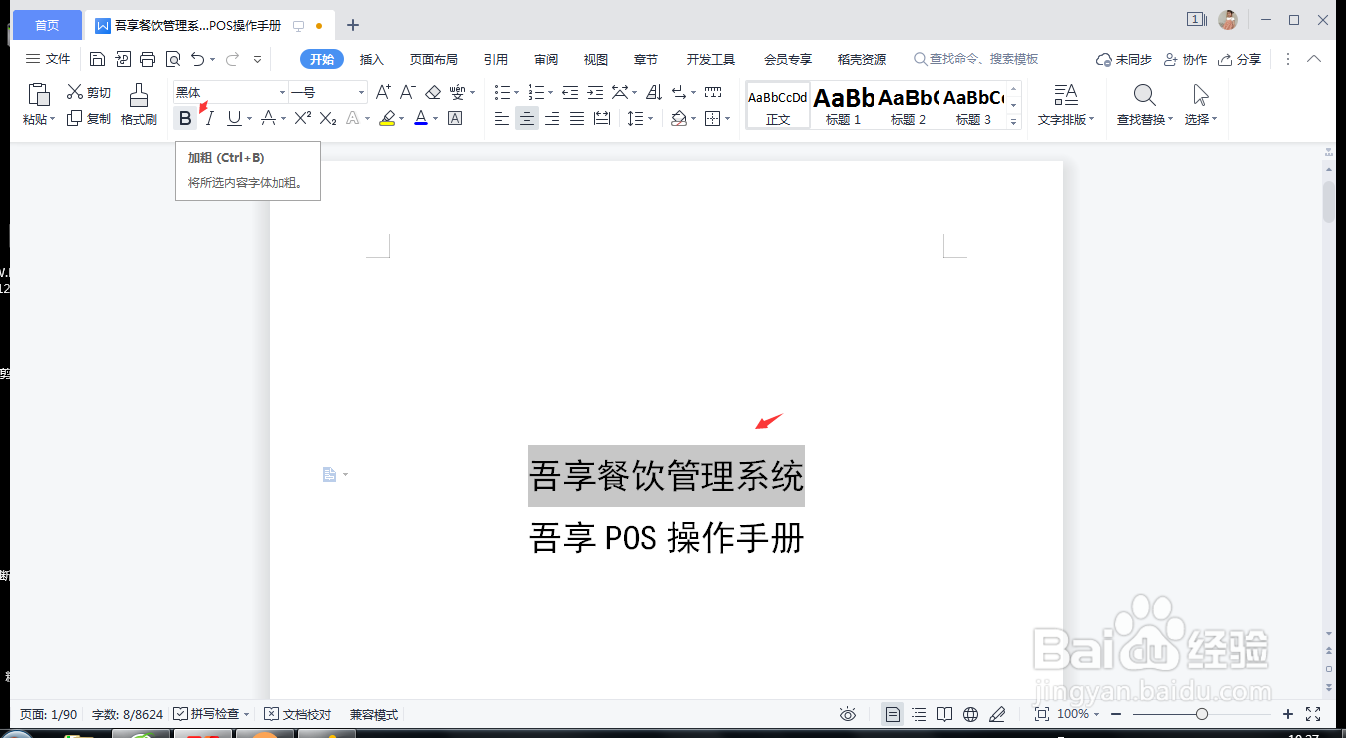Click the 分享 (Share) button

pos(1240,59)
